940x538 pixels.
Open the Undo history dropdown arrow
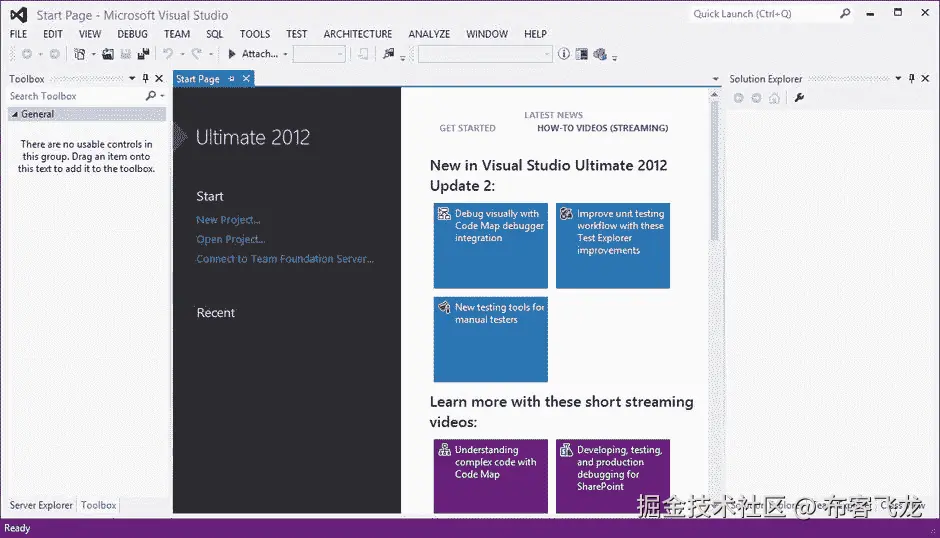[x=182, y=54]
